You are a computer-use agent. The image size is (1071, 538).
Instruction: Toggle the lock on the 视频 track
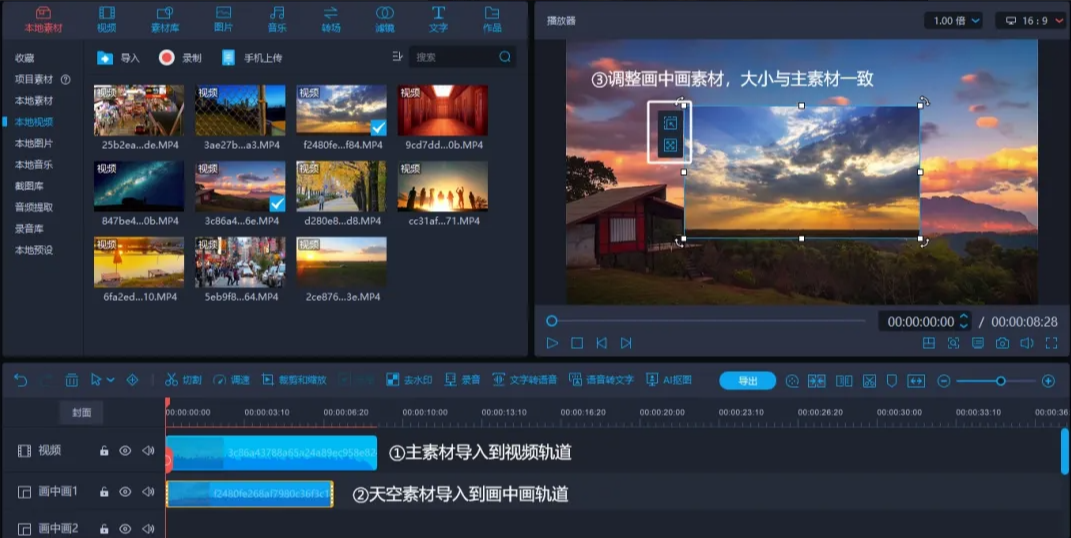click(x=104, y=451)
